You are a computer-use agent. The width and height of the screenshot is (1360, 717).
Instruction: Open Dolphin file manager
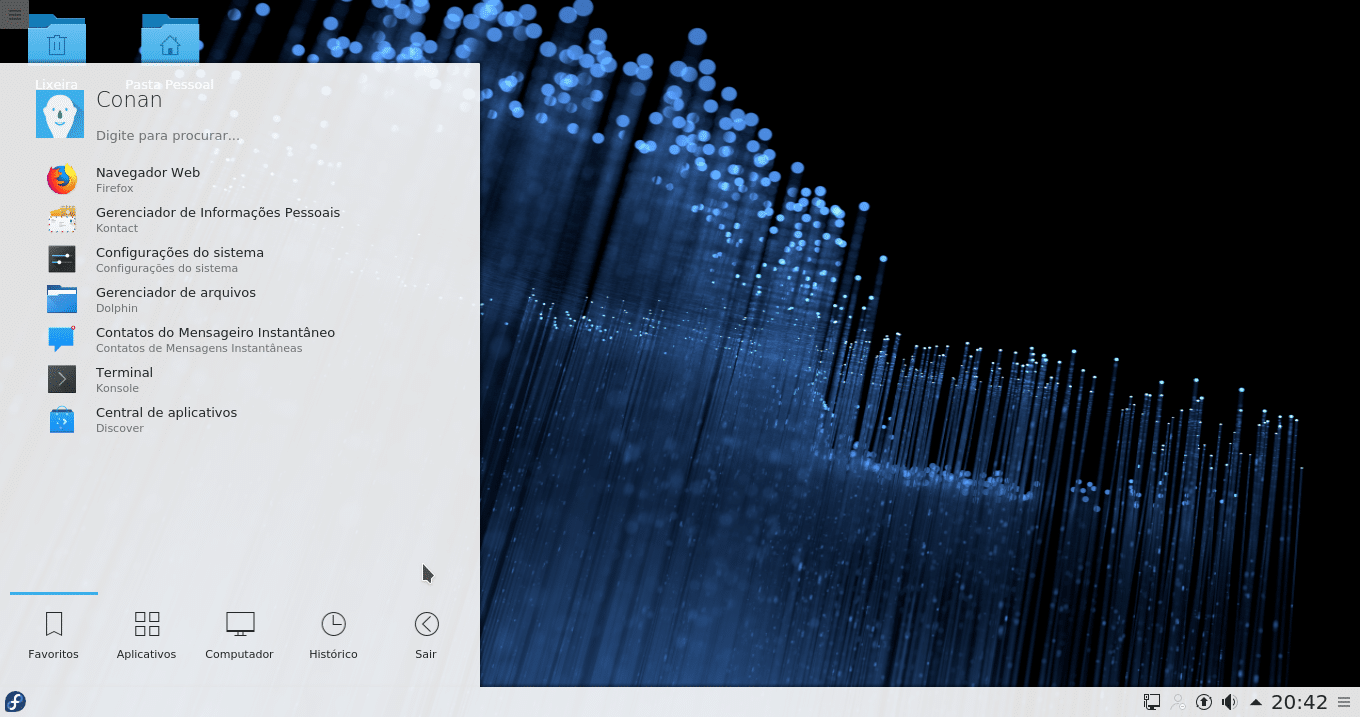point(240,300)
